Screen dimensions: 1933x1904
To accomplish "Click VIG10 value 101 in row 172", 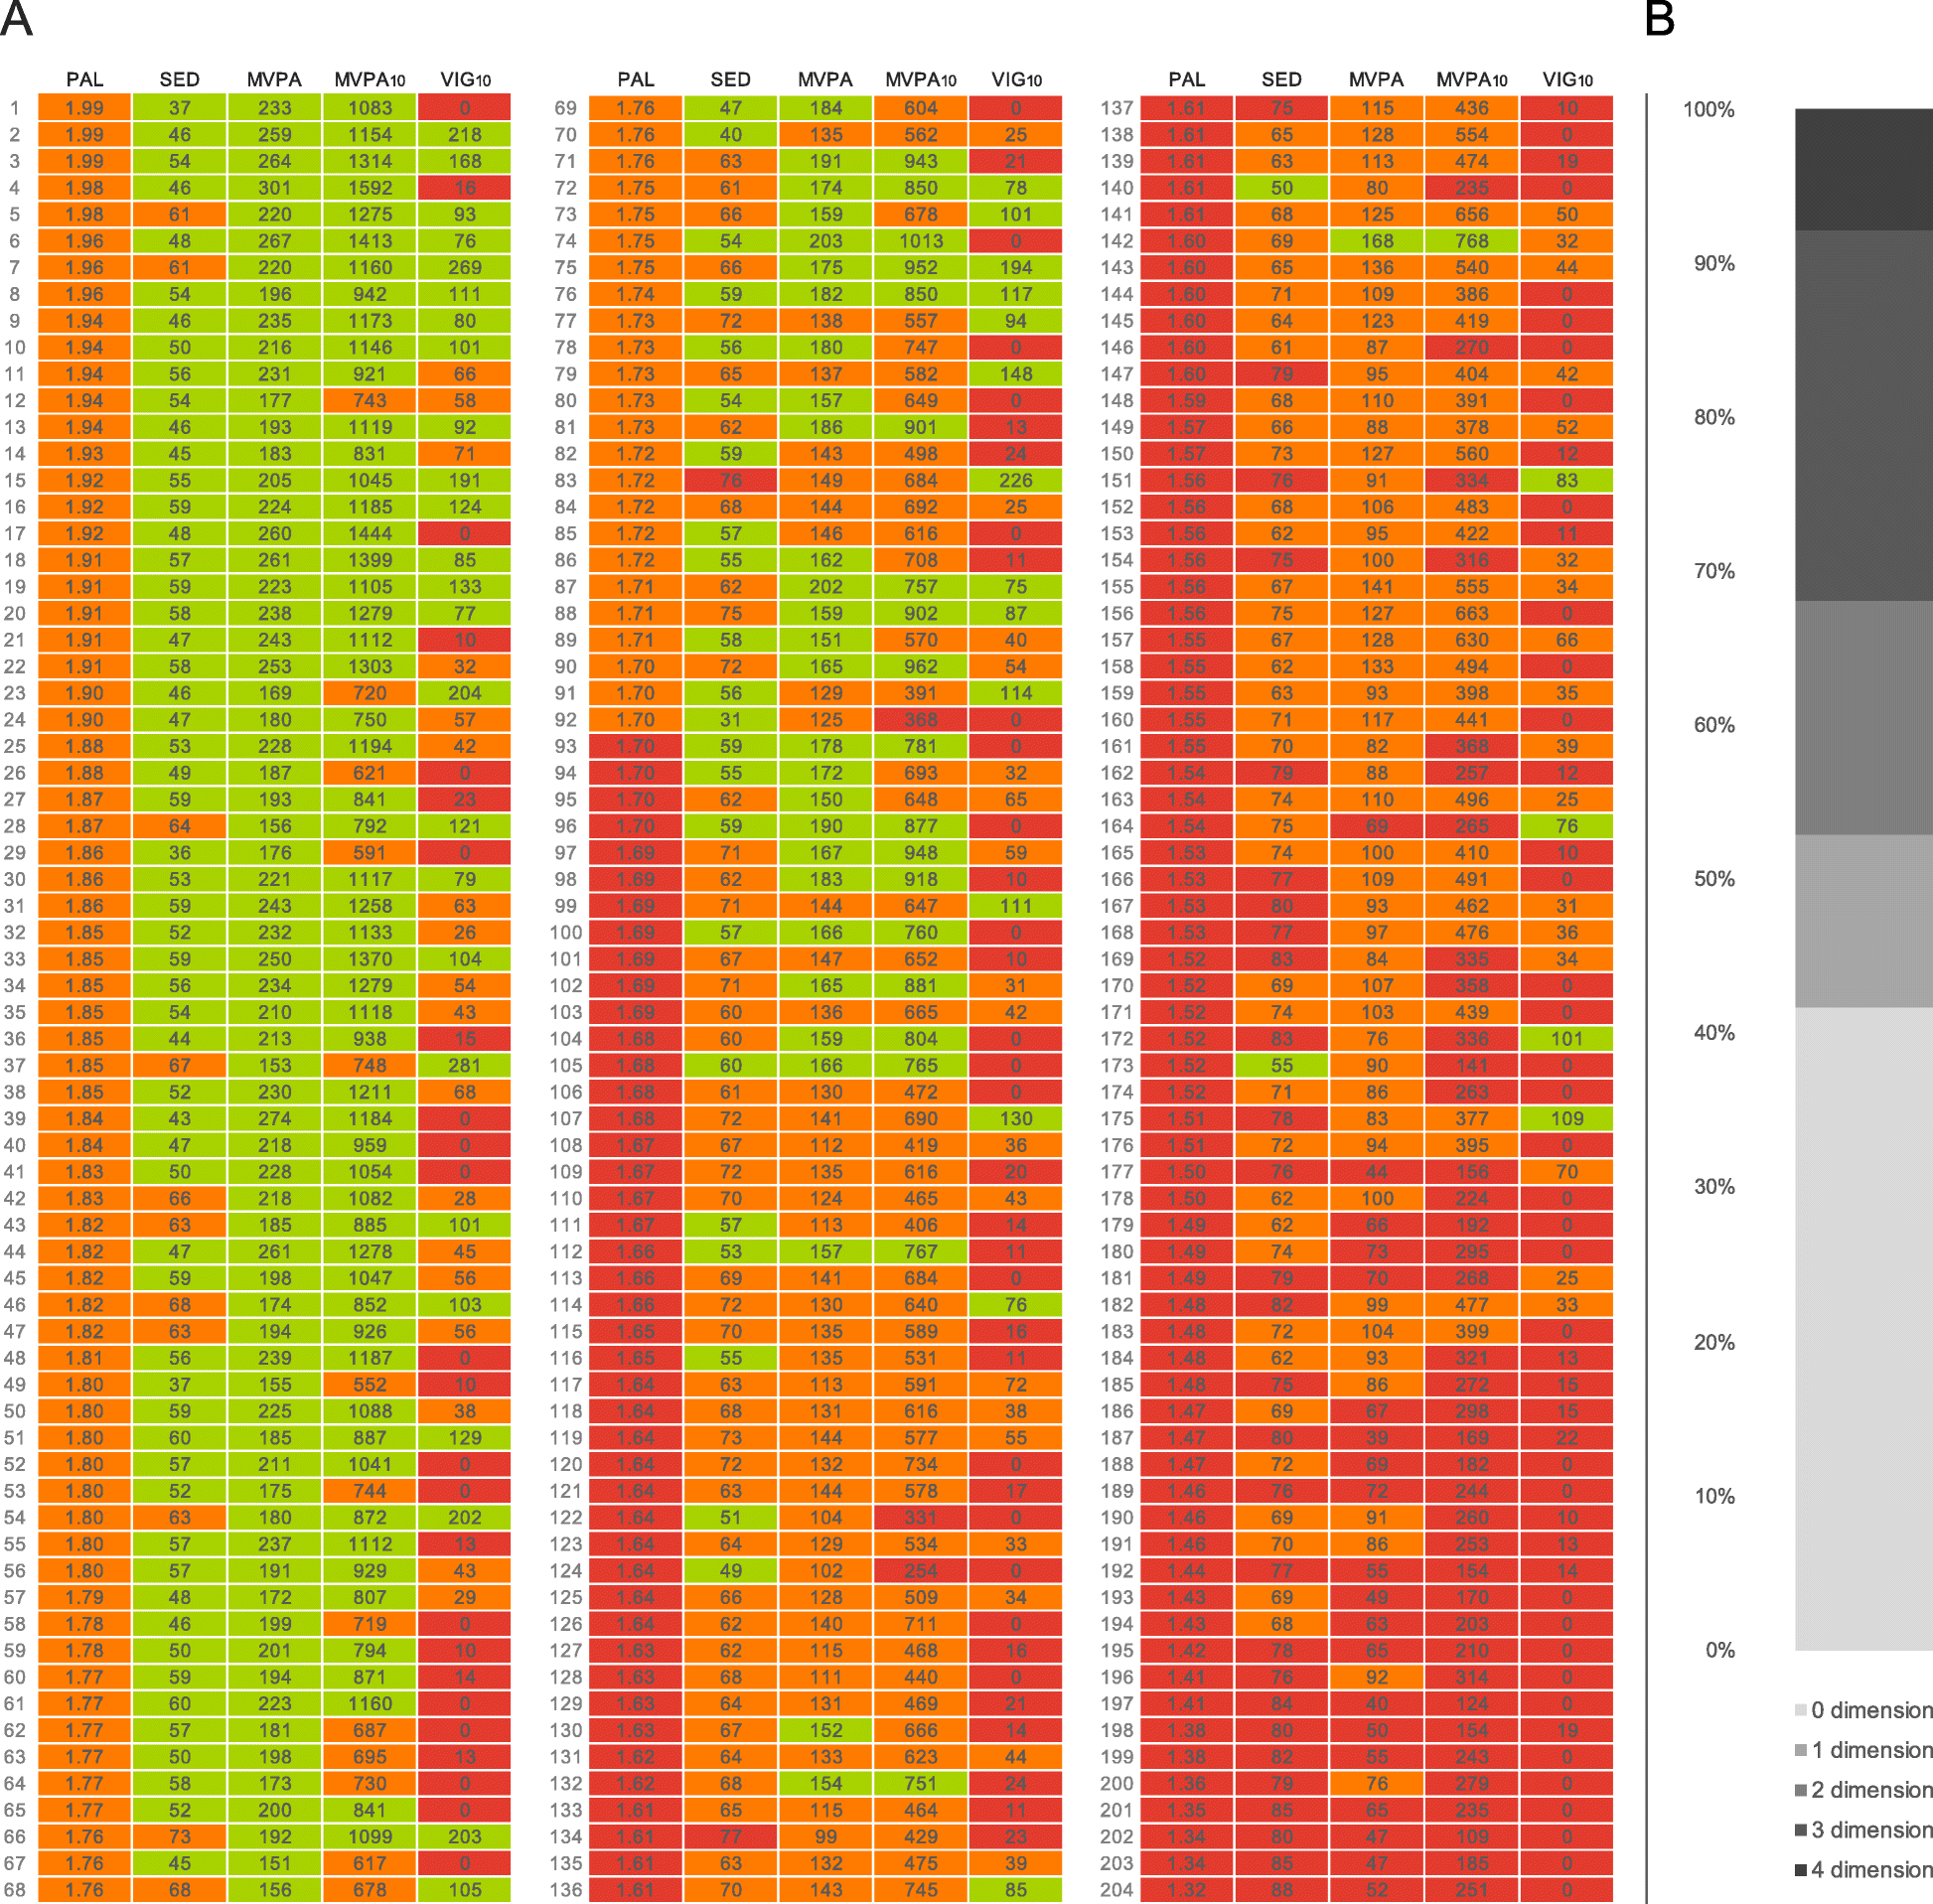I will (1567, 1039).
